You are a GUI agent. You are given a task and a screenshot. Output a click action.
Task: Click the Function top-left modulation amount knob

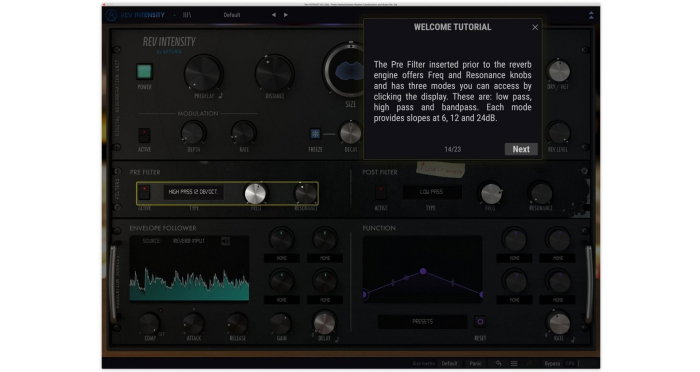515,239
